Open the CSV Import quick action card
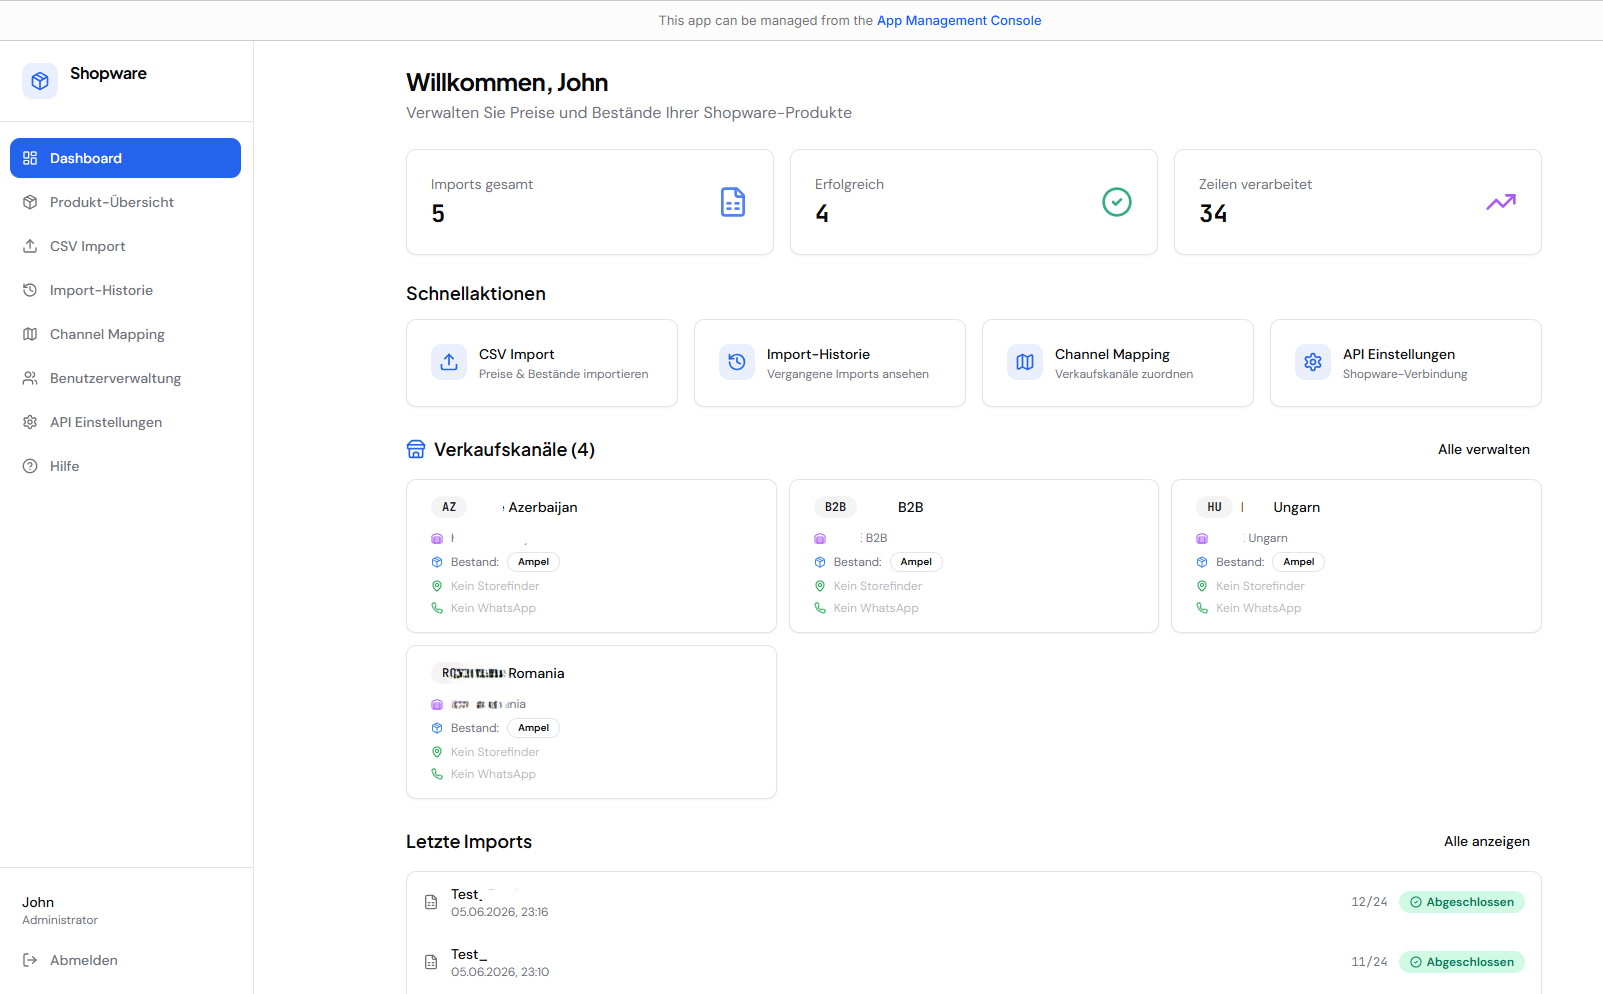Image resolution: width=1603 pixels, height=994 pixels. tap(542, 363)
